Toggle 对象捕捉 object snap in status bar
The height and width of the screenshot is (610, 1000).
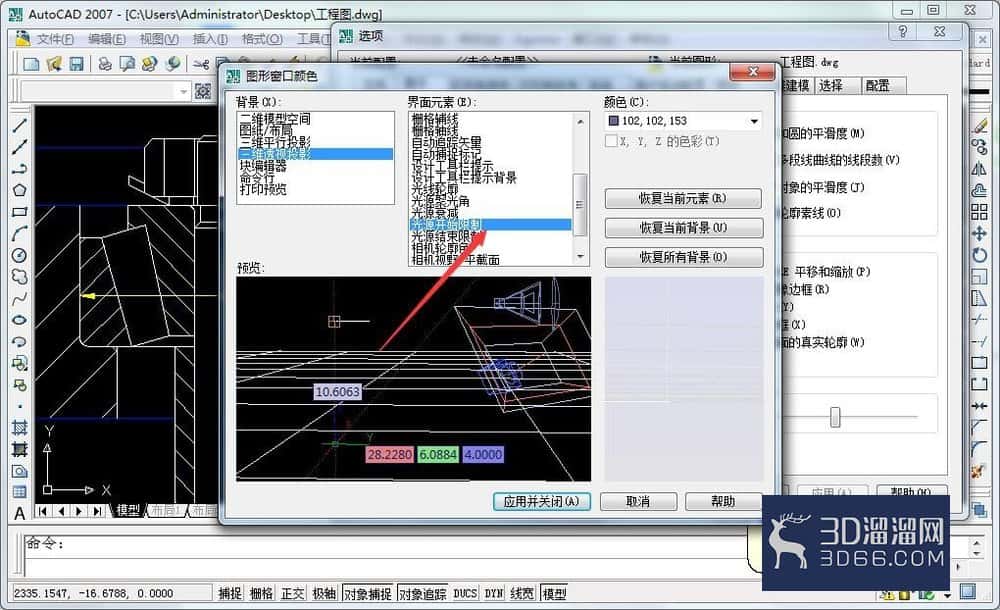coord(368,593)
